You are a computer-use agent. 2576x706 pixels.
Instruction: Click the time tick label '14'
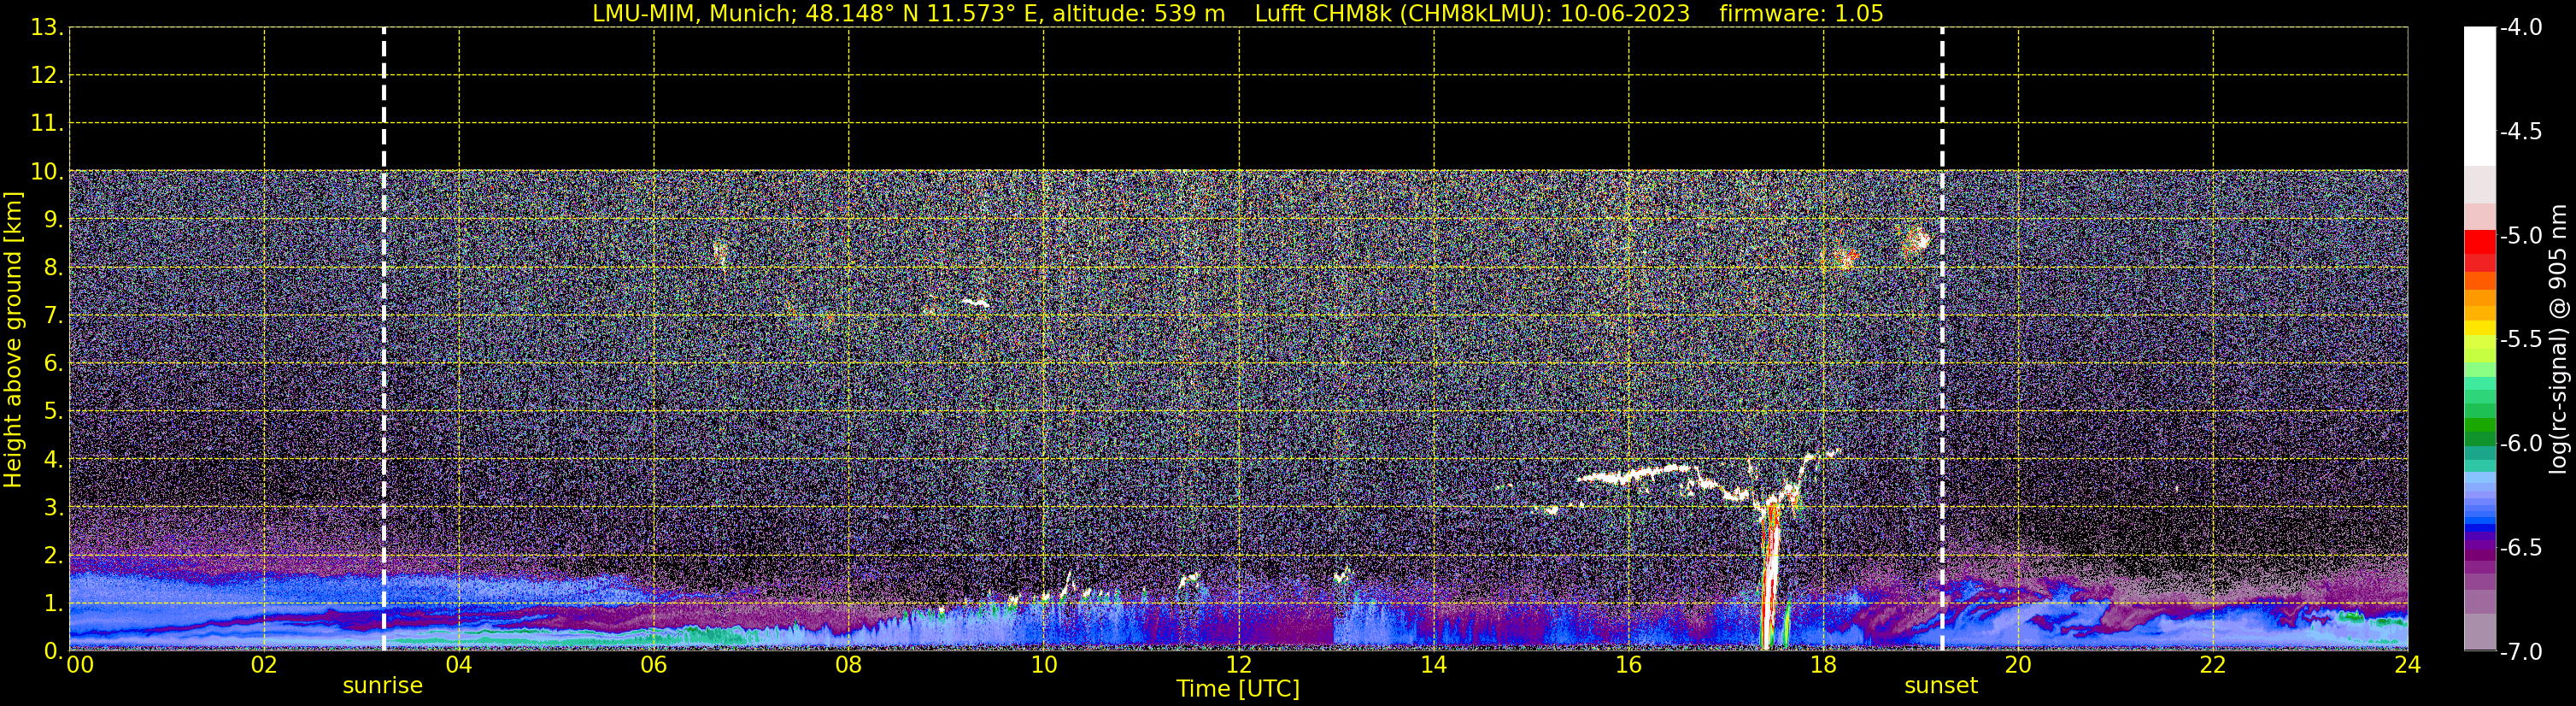1434,665
